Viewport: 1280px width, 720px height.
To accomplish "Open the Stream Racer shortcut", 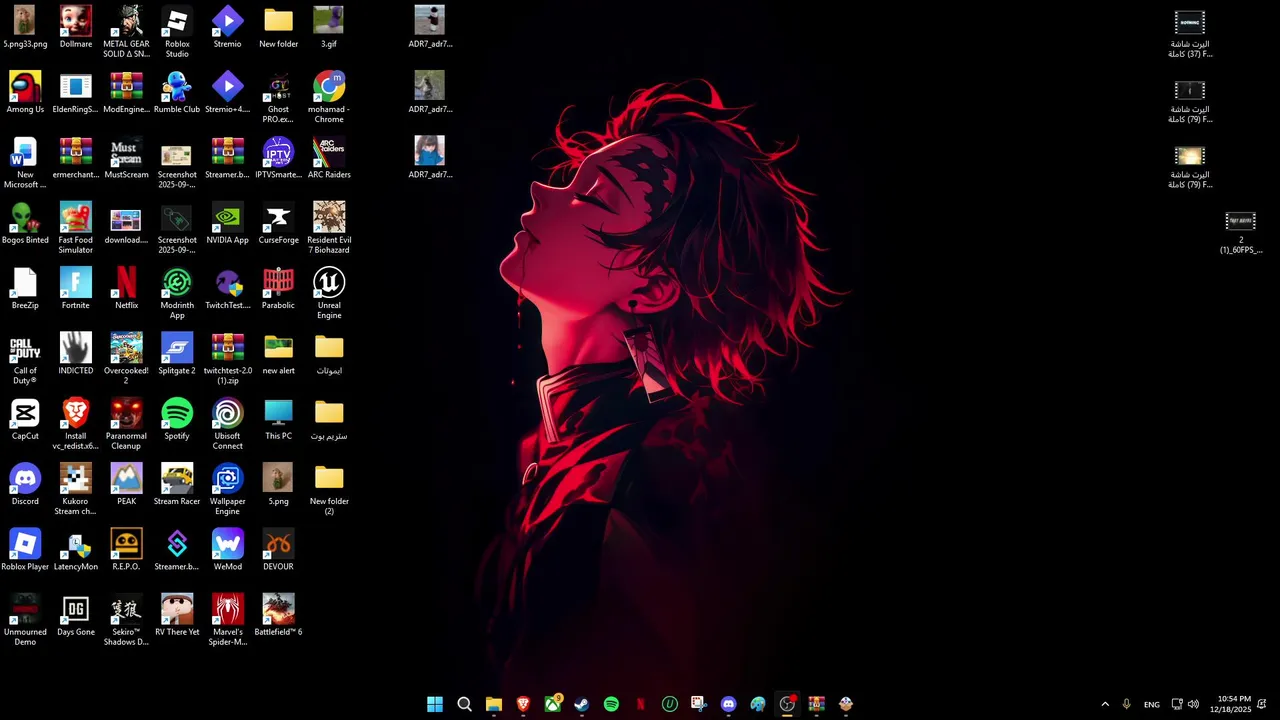I will (177, 484).
